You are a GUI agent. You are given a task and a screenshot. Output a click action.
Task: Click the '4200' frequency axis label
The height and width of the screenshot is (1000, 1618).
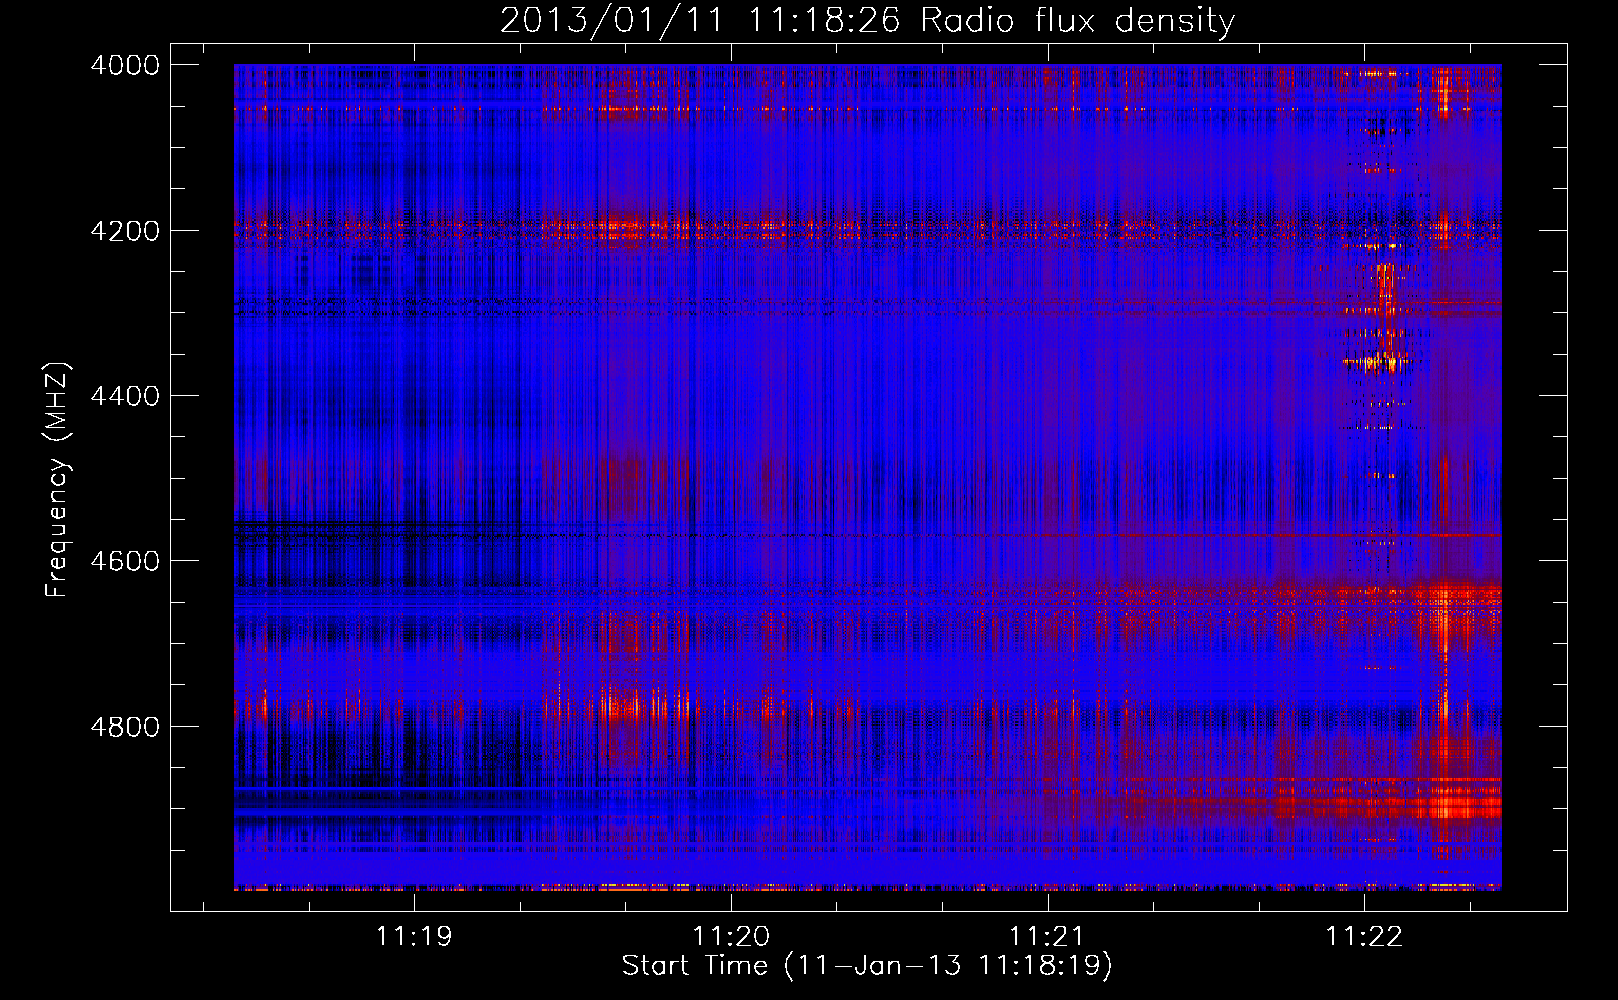pyautogui.click(x=125, y=230)
